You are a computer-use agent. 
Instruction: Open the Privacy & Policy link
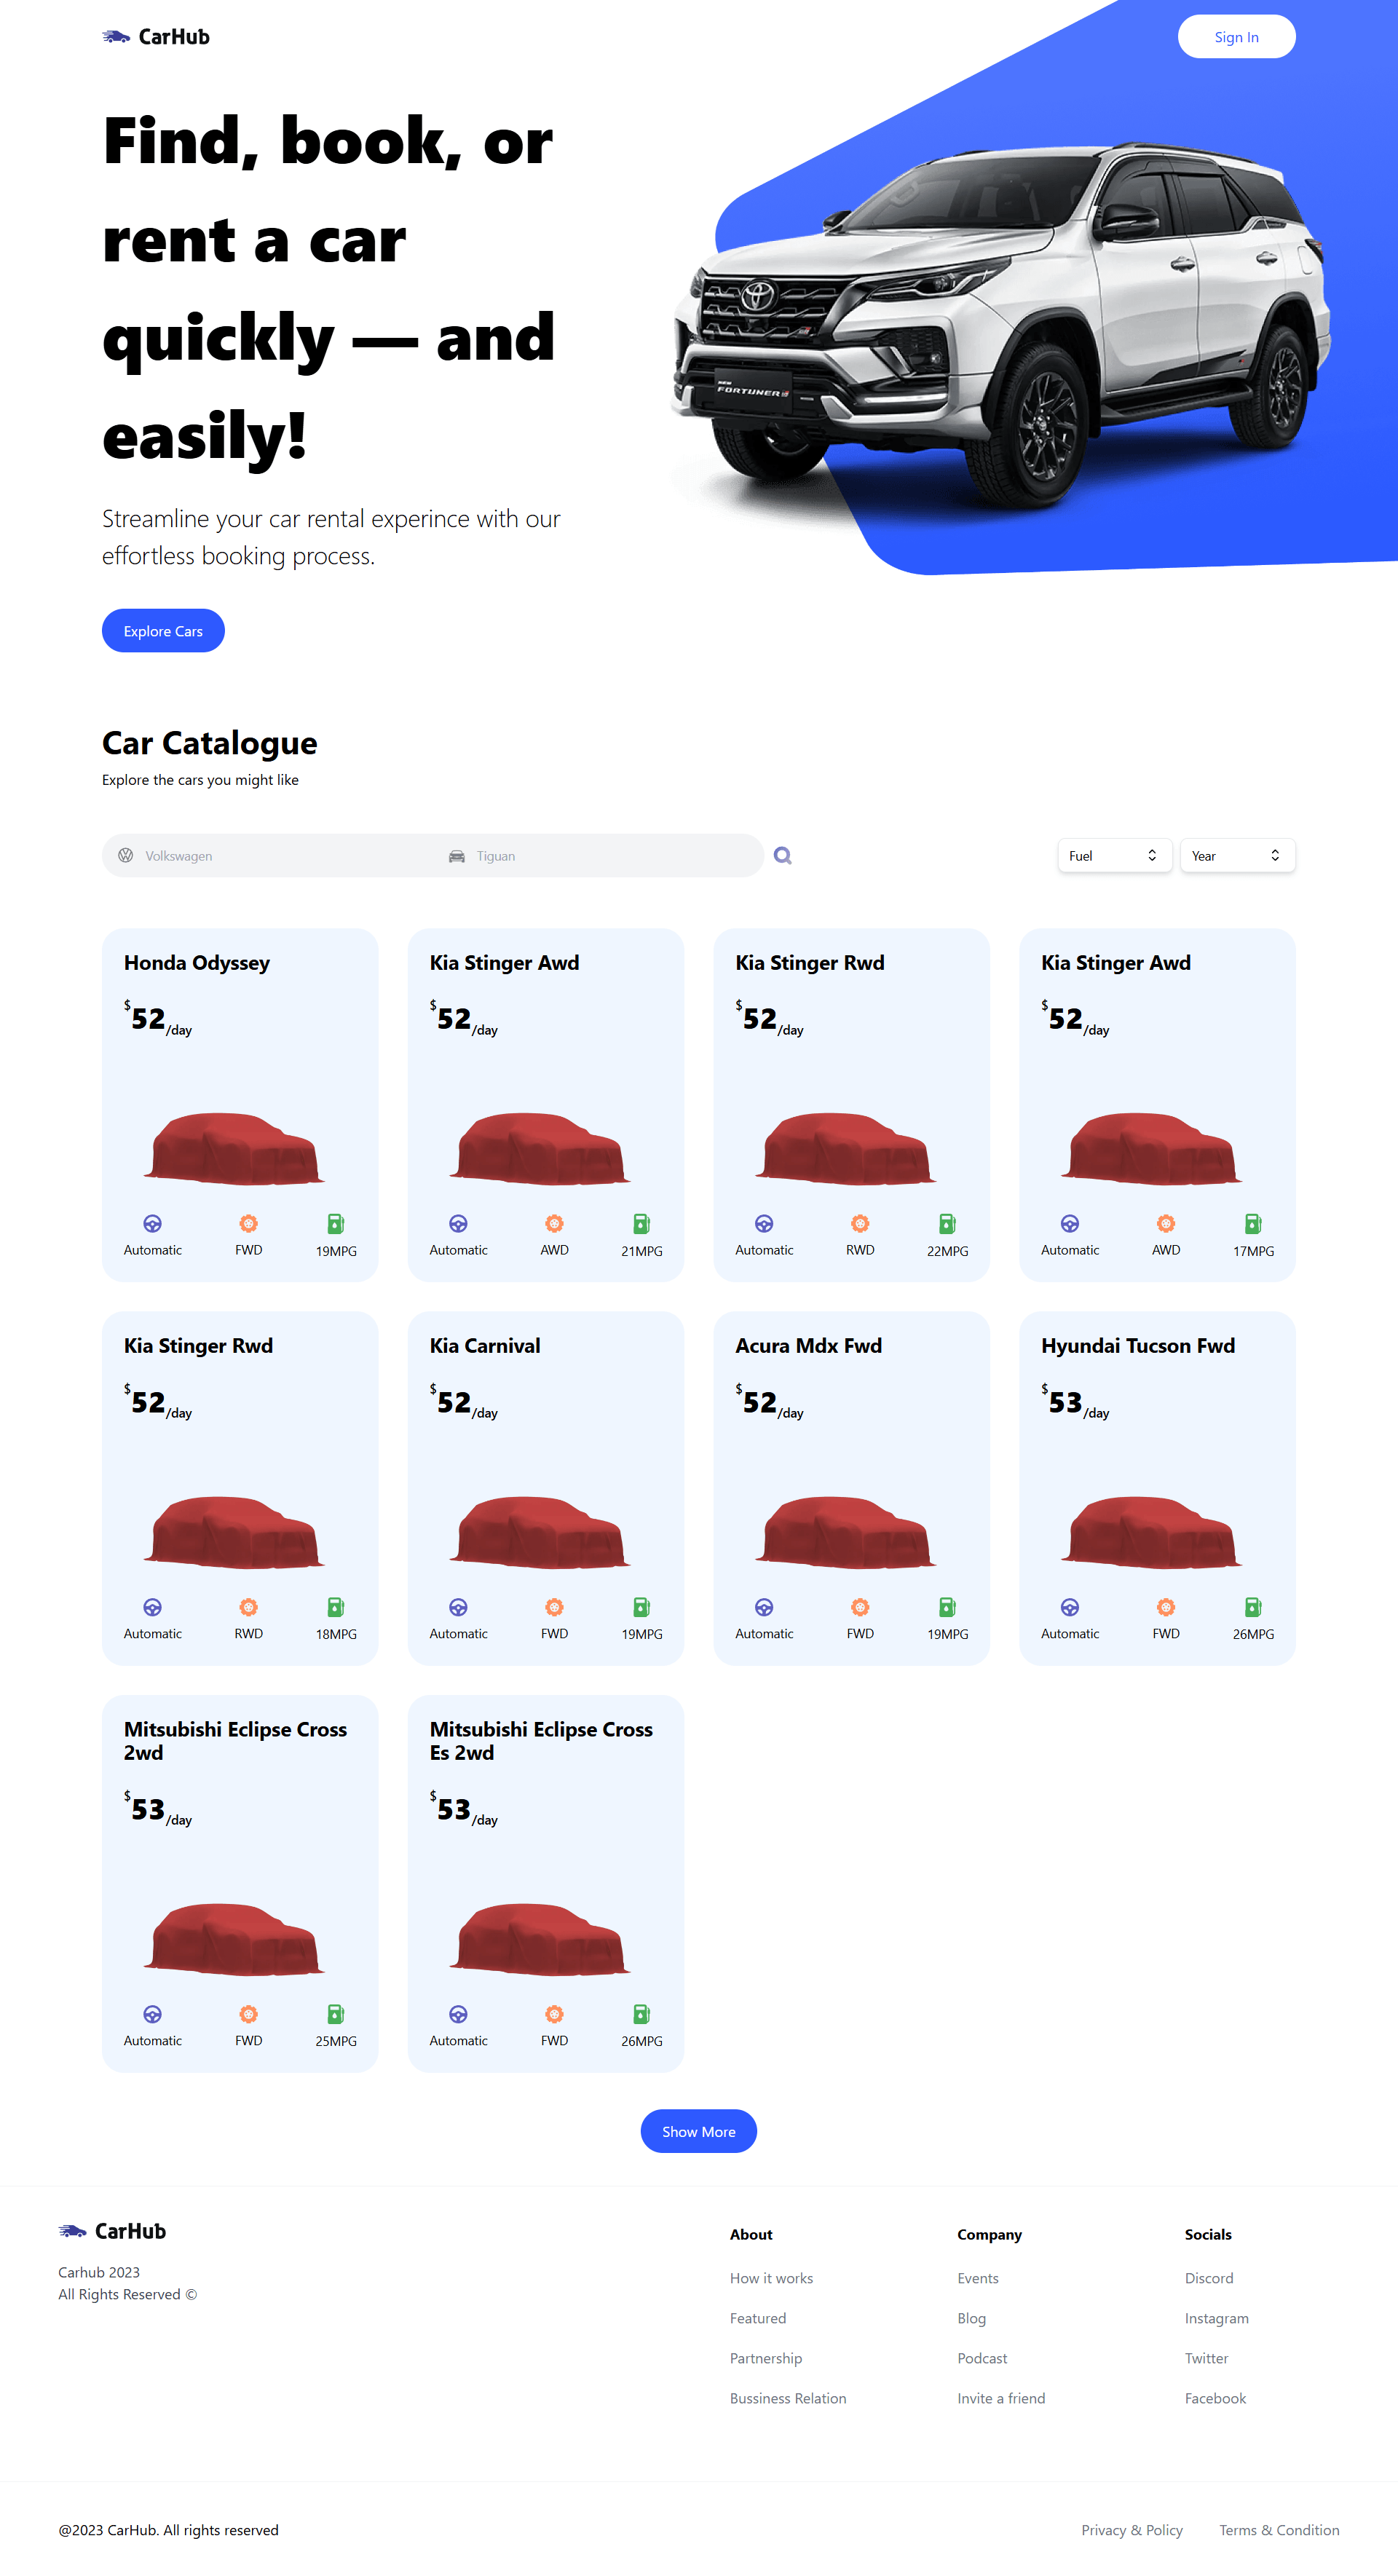[1132, 2530]
